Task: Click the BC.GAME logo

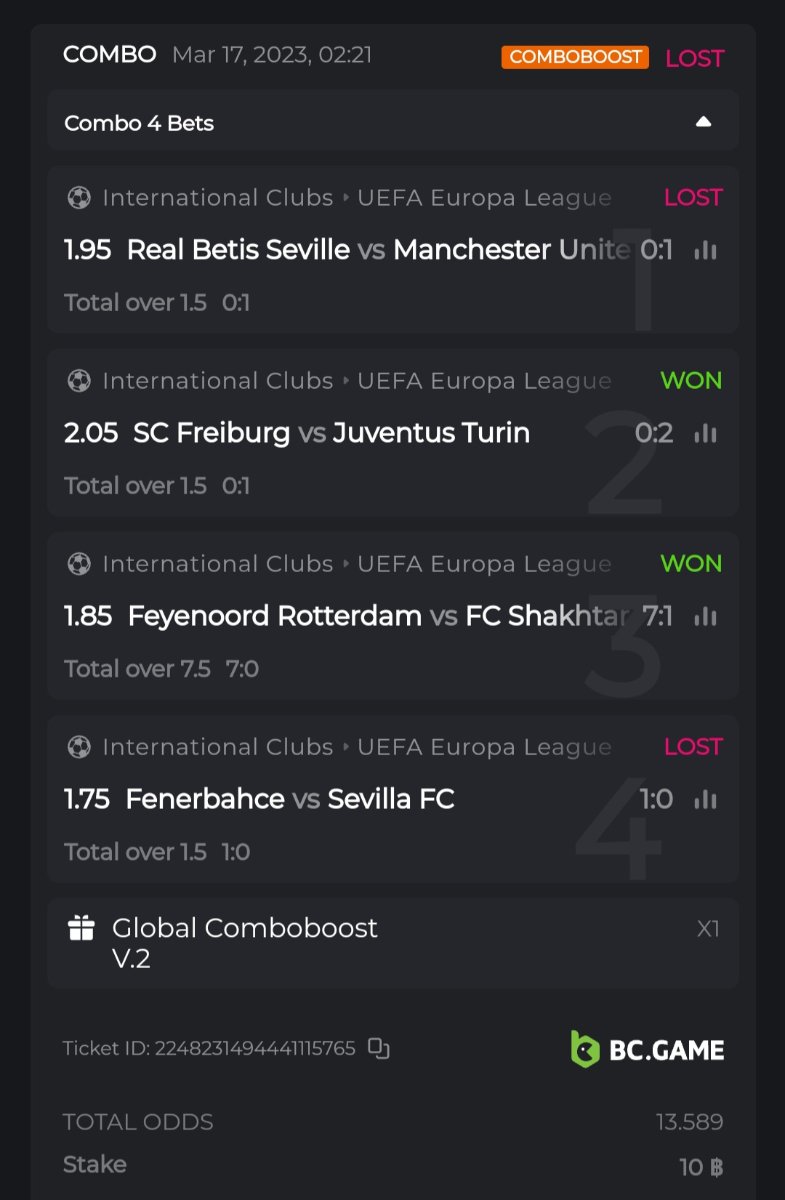Action: pyautogui.click(x=647, y=1048)
